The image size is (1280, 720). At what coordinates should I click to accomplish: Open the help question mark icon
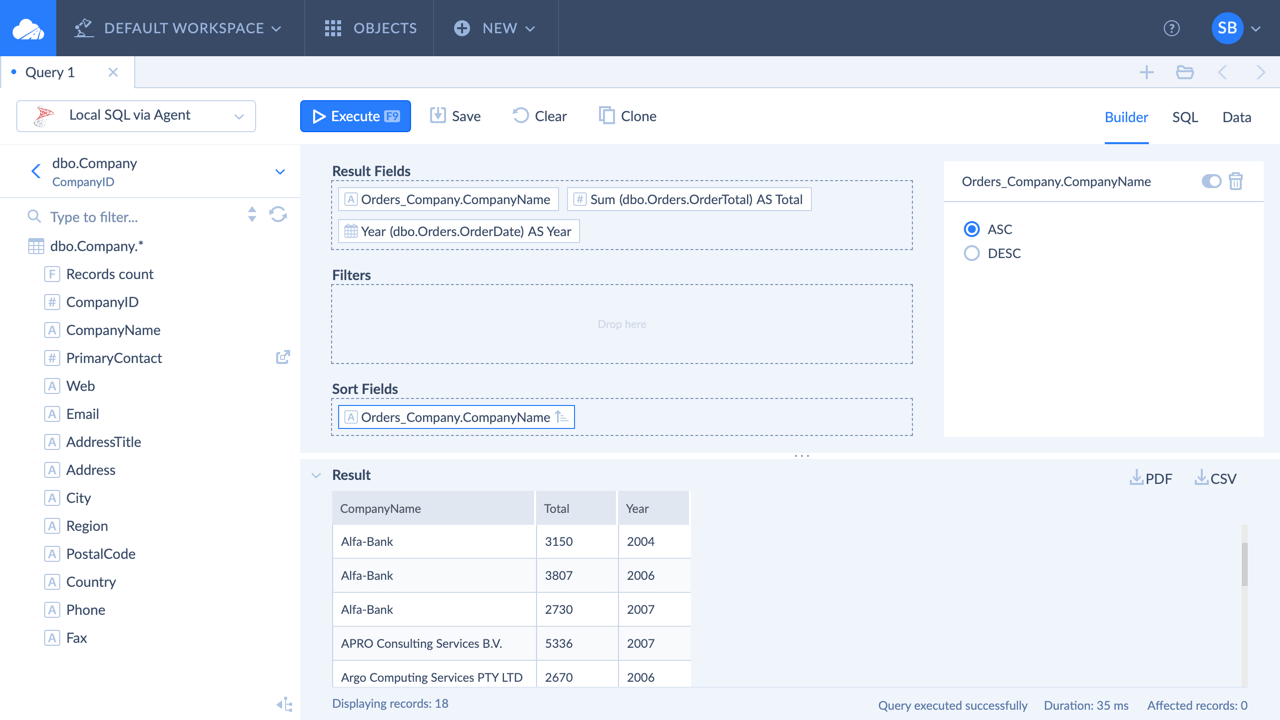(1172, 28)
